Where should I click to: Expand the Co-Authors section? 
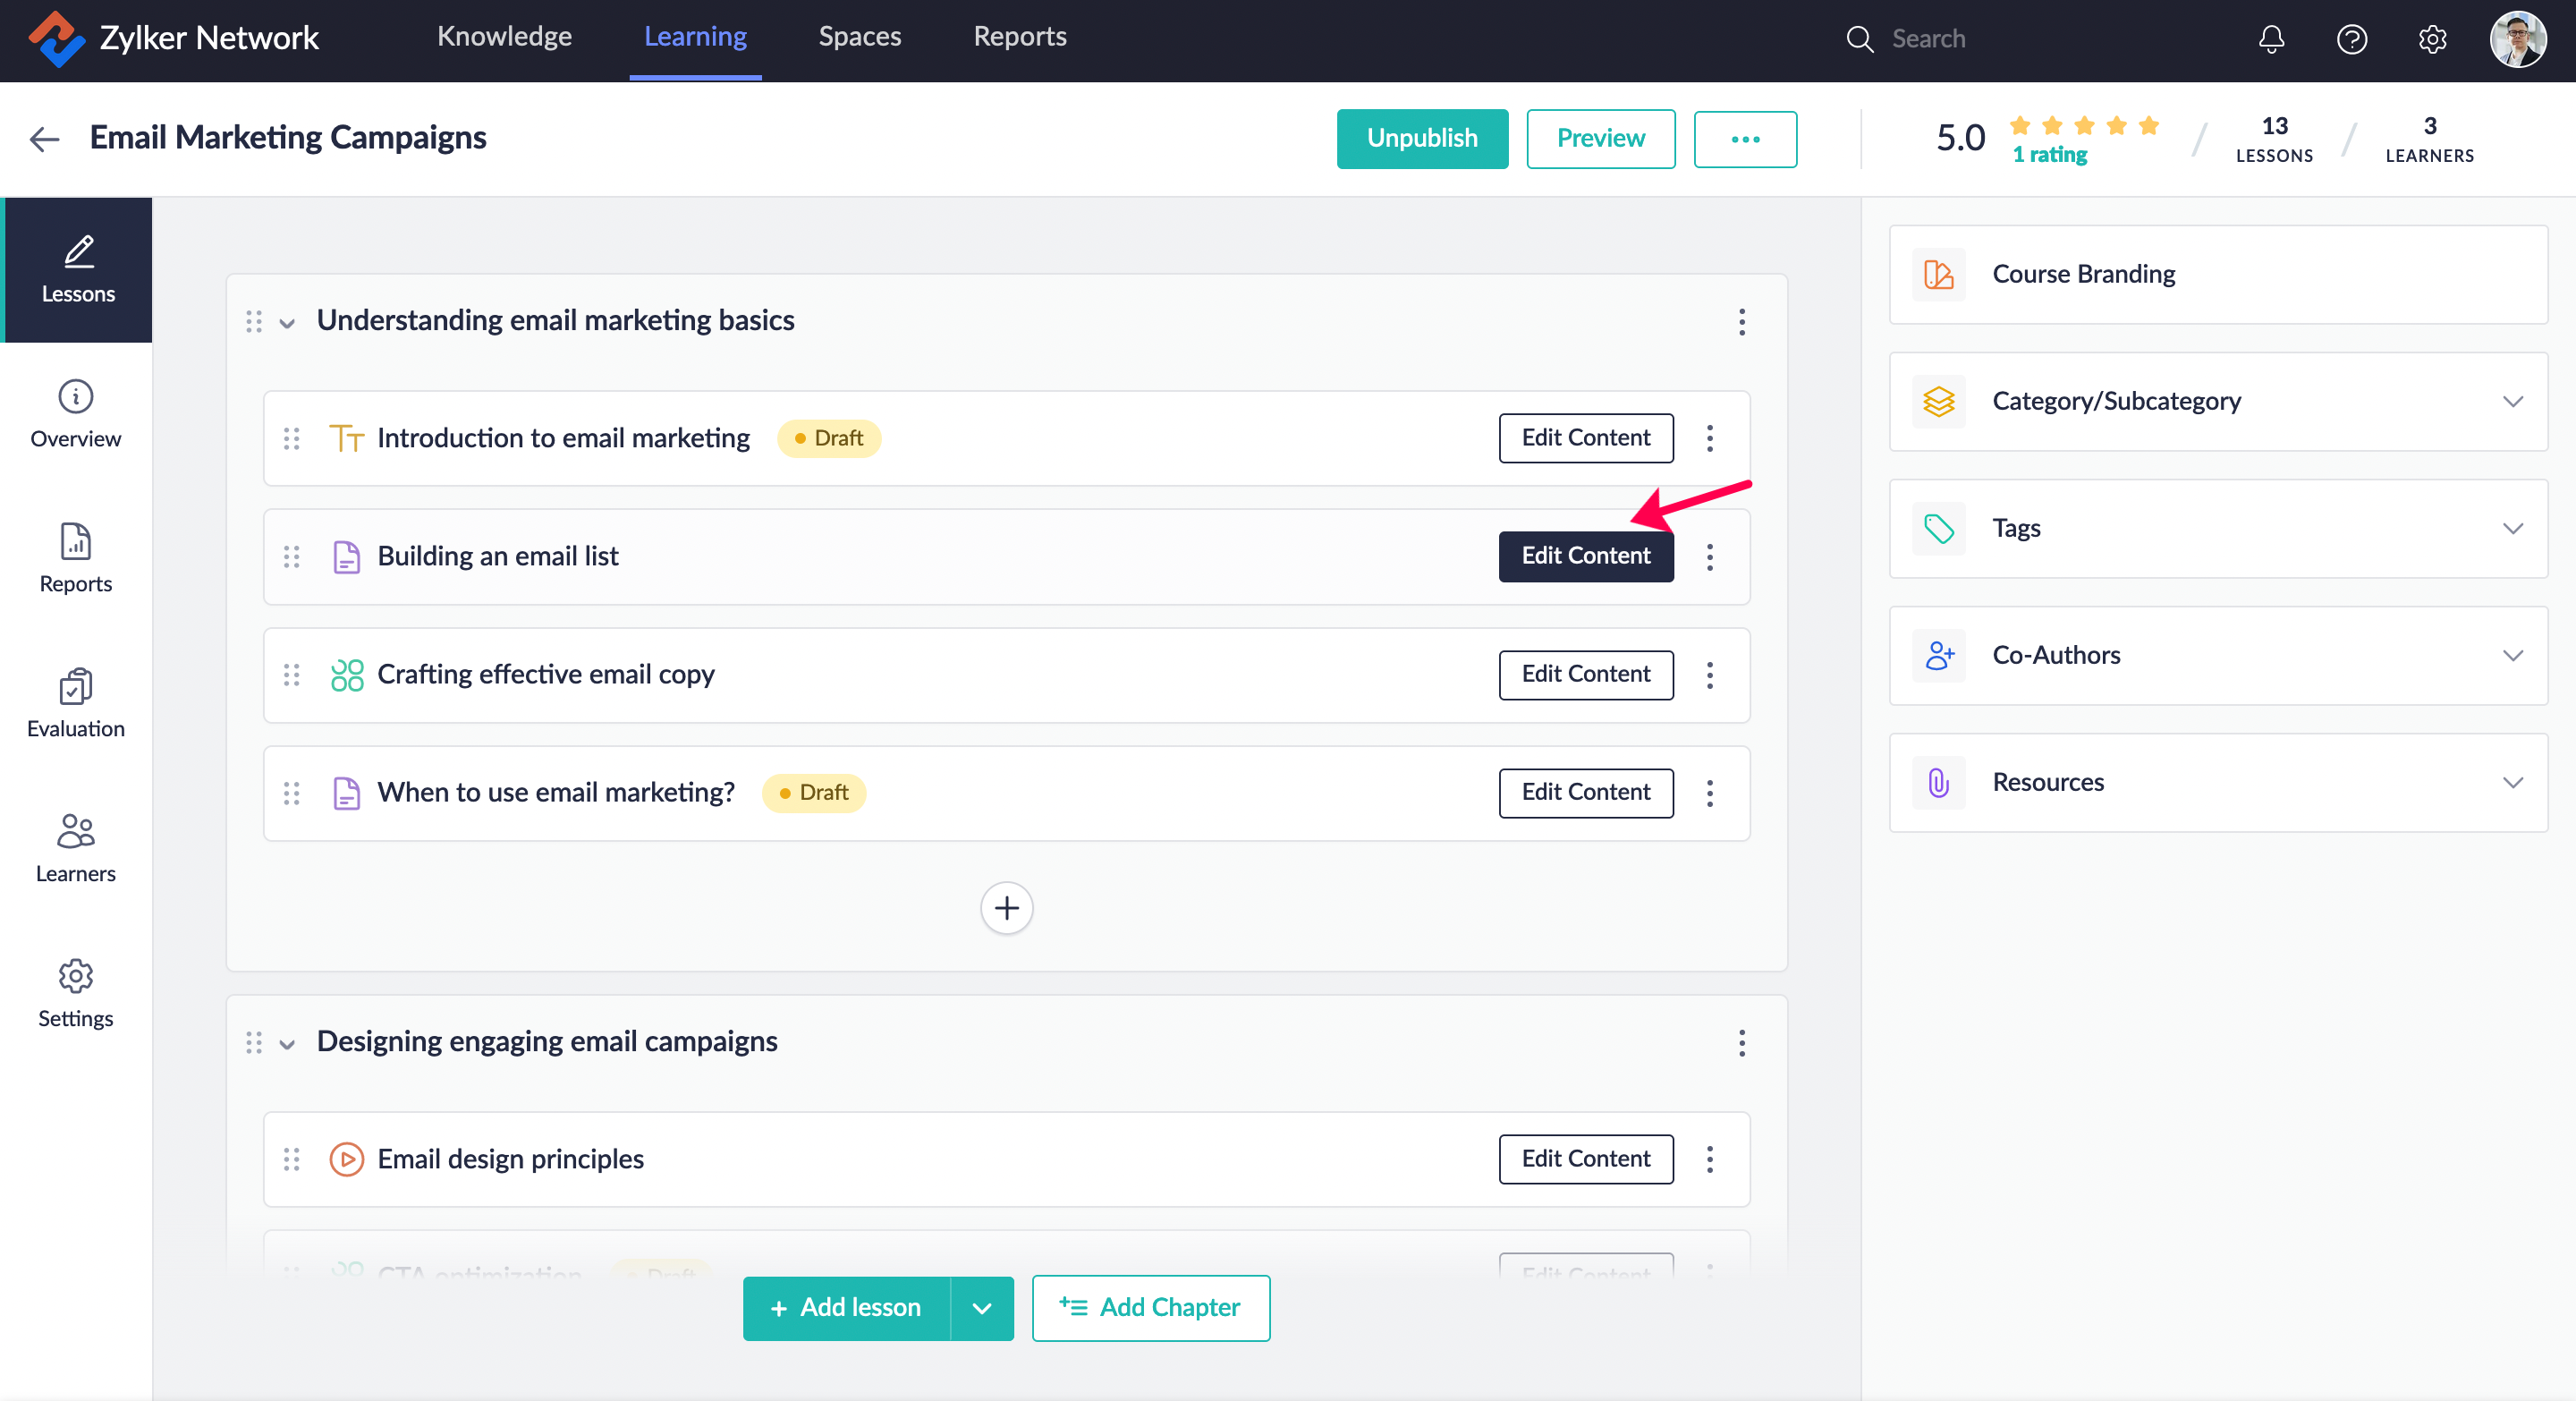point(2512,655)
